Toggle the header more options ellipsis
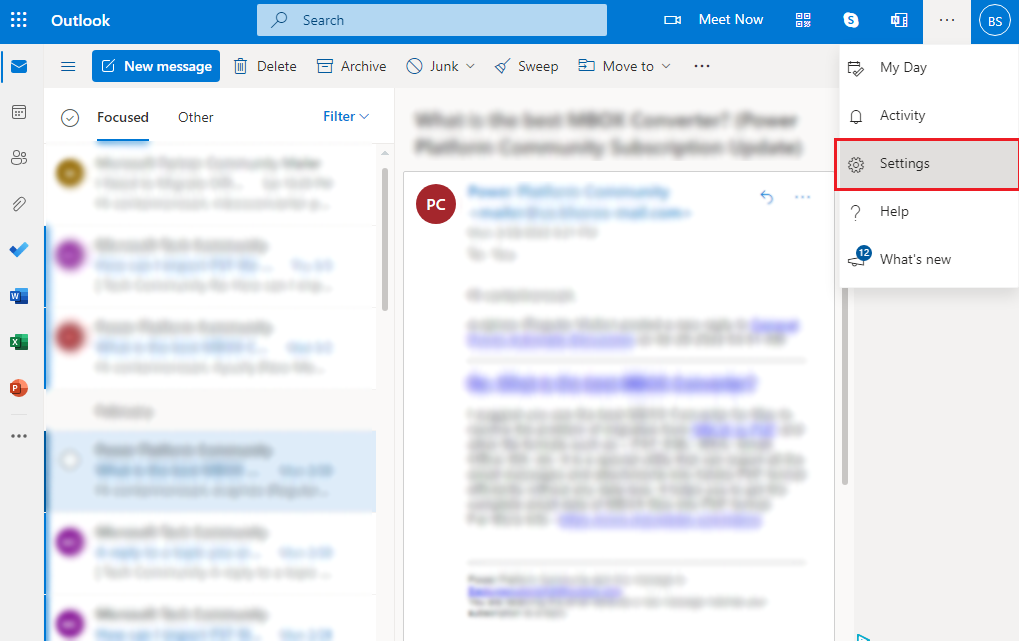Screen dimensions: 1019x641 click(x=947, y=20)
